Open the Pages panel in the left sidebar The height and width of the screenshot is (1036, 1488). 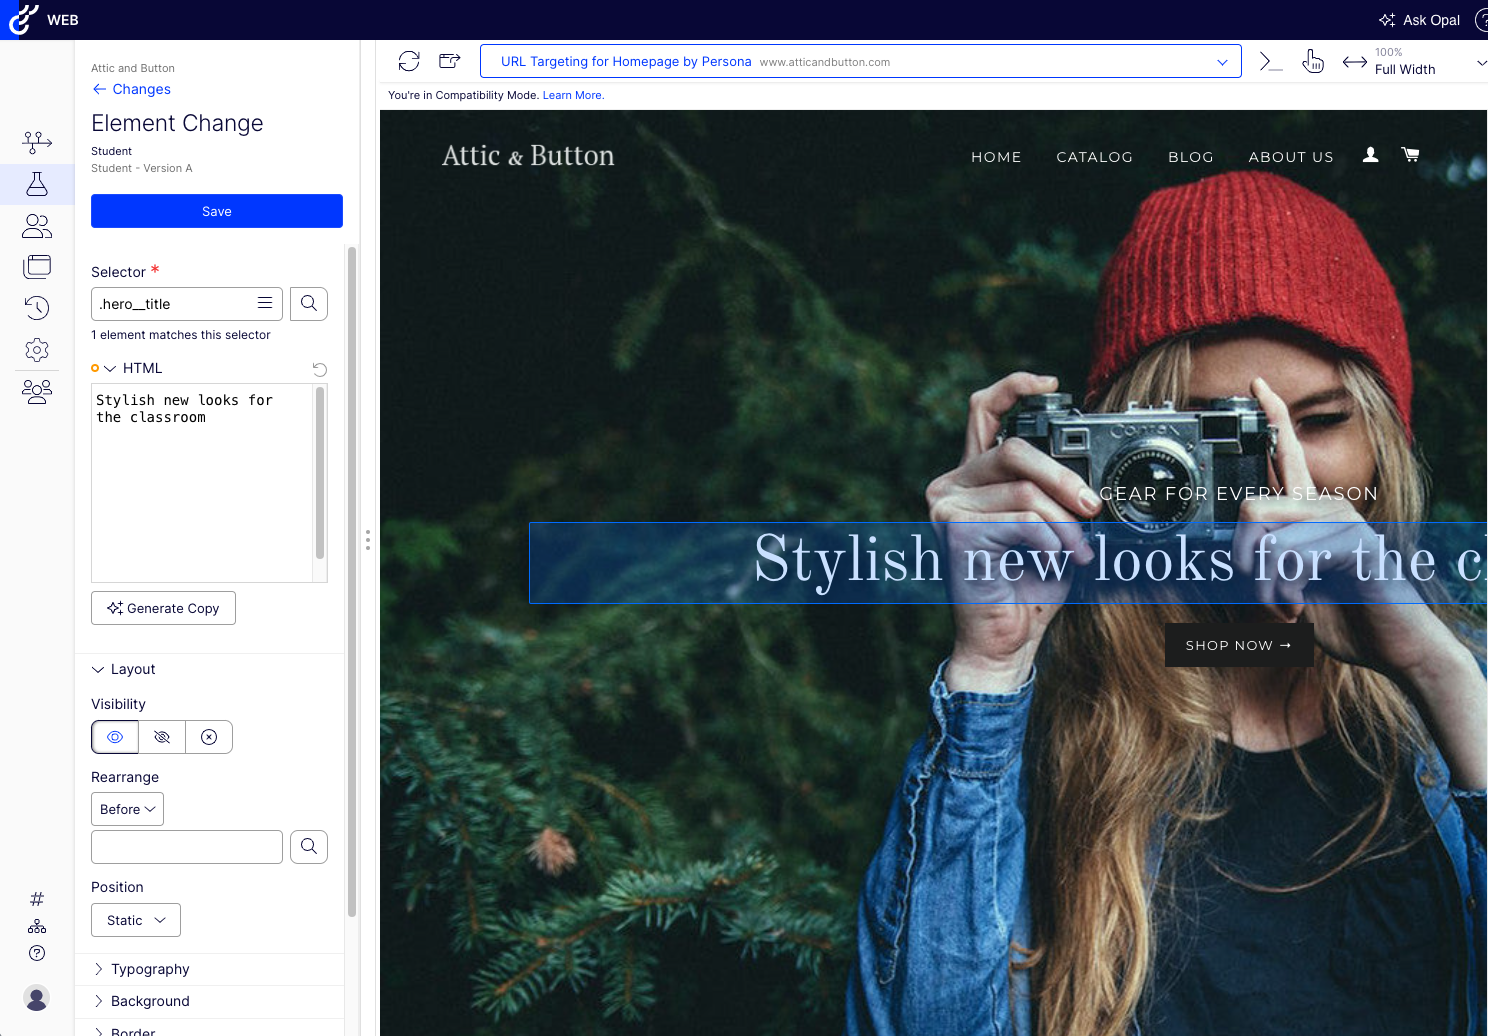[x=37, y=266]
